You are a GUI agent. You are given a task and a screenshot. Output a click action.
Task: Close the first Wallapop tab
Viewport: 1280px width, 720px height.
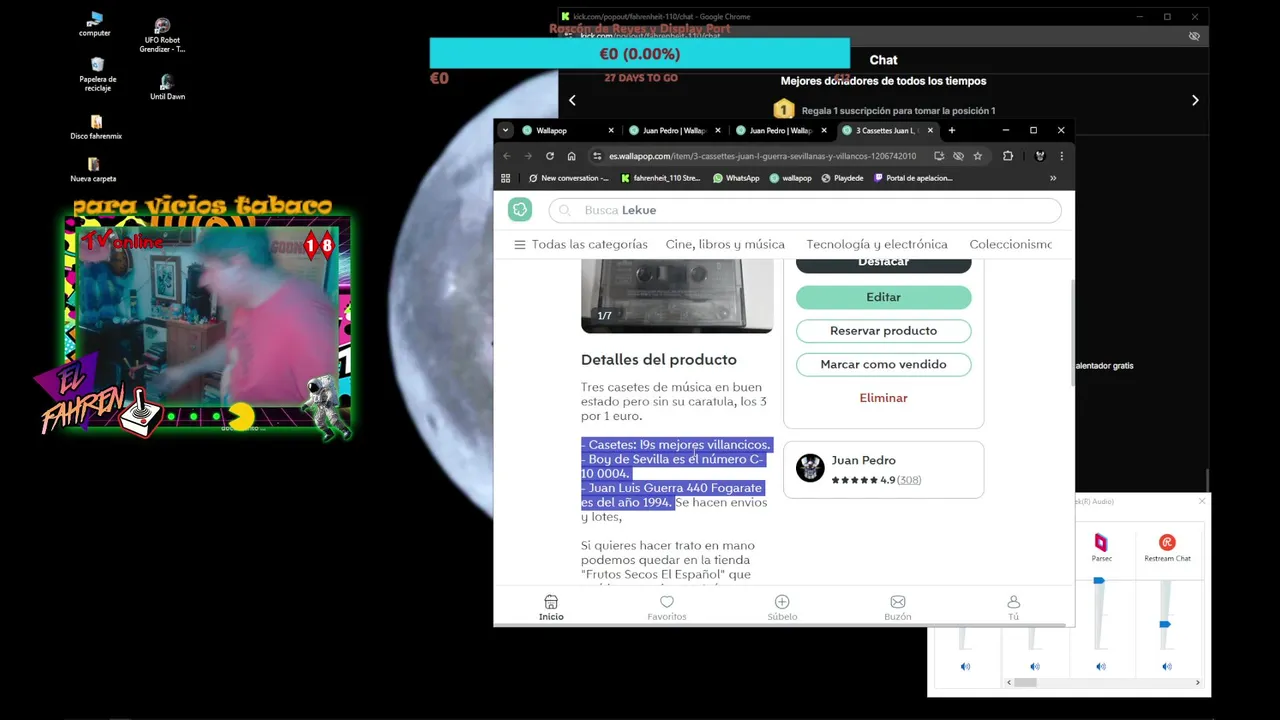coord(611,130)
